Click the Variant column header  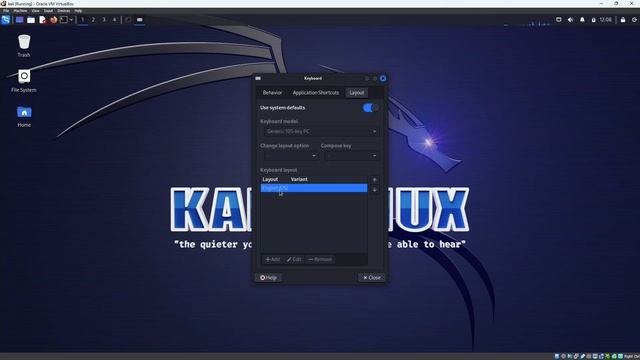click(x=299, y=179)
